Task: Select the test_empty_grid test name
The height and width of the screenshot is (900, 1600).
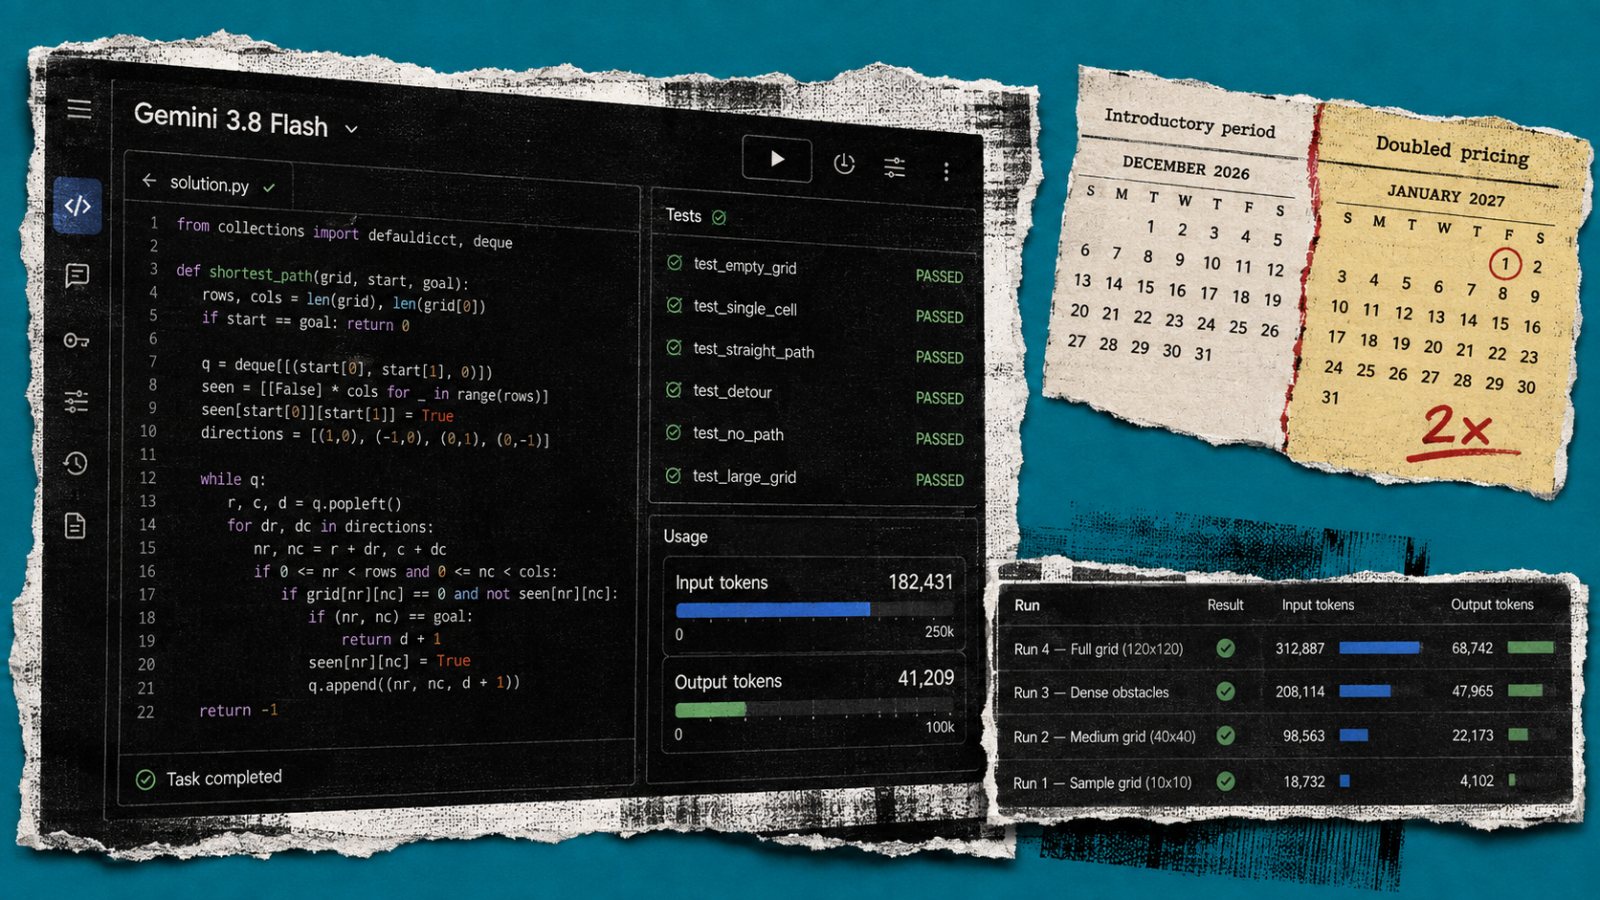Action: pyautogui.click(x=745, y=266)
